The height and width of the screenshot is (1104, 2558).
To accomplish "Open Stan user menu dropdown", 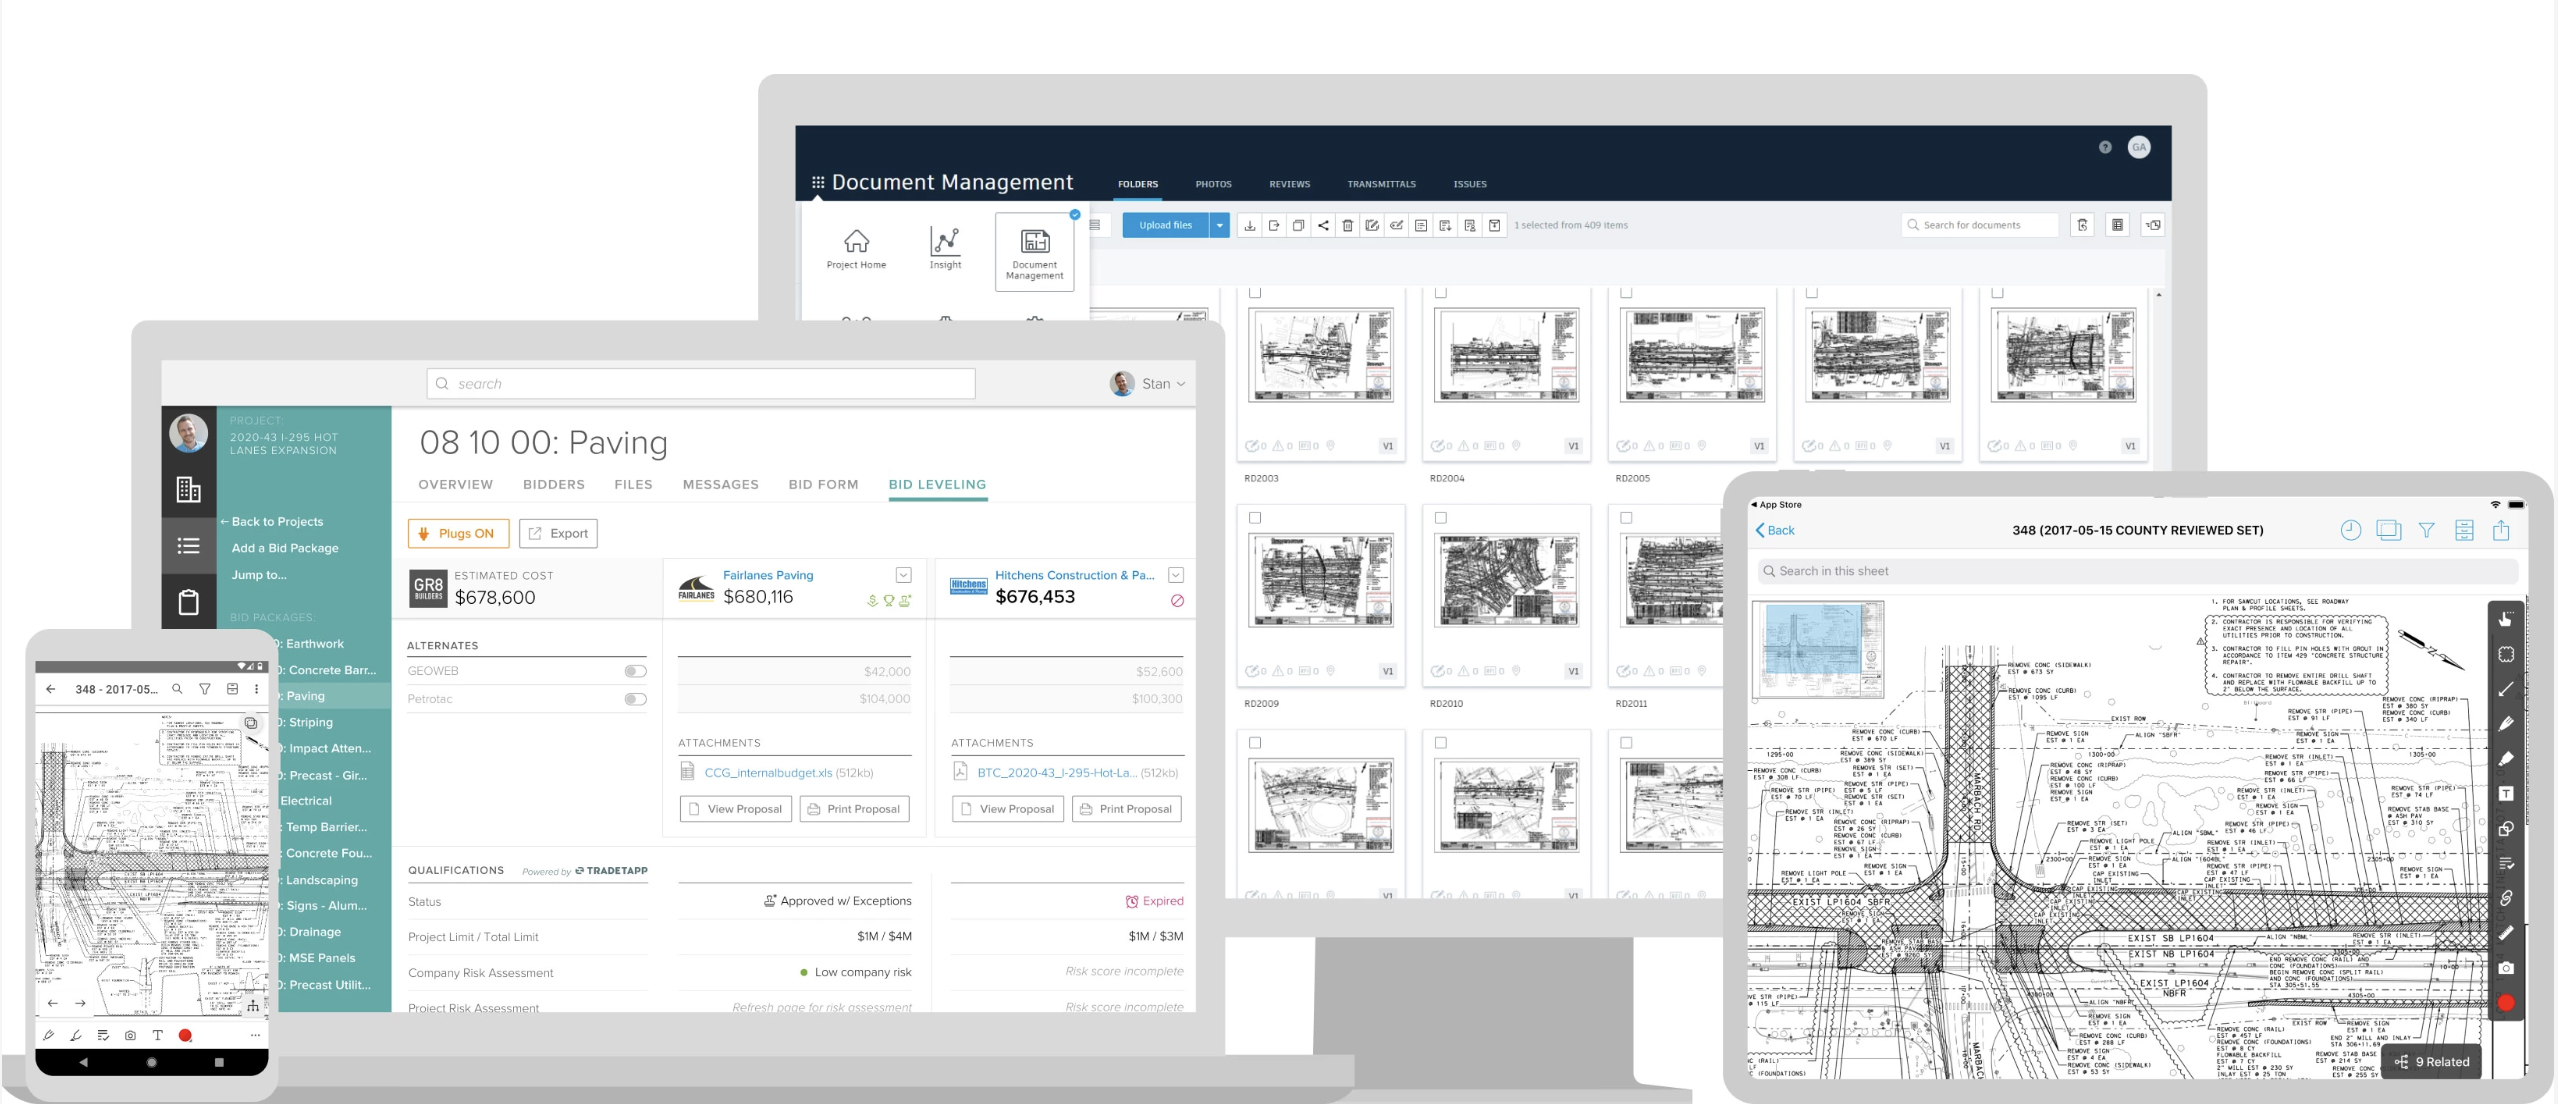I will pos(1148,384).
